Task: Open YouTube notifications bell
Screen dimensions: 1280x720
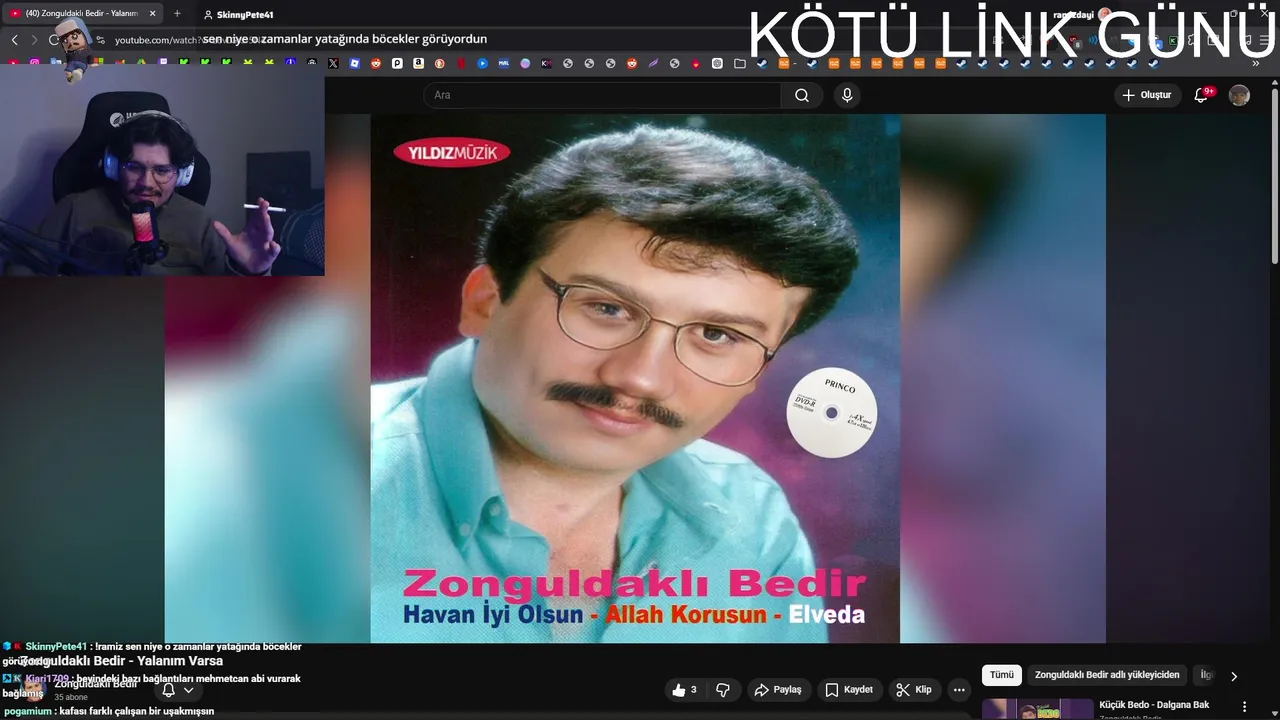Action: 1202,95
